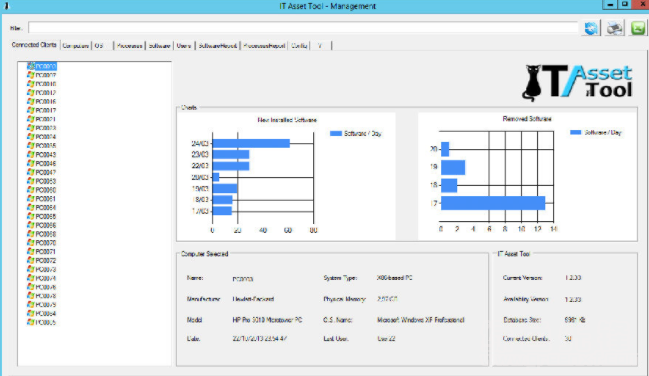Click the Removed Software legend swatch

click(x=576, y=133)
